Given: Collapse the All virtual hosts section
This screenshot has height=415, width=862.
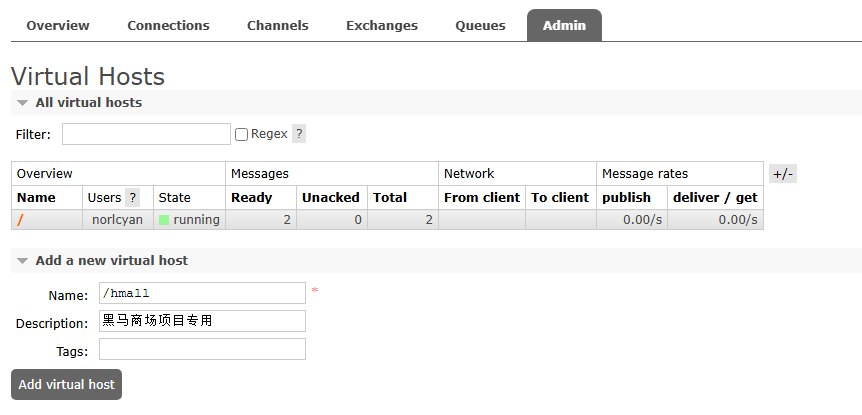Looking at the screenshot, I should point(89,103).
